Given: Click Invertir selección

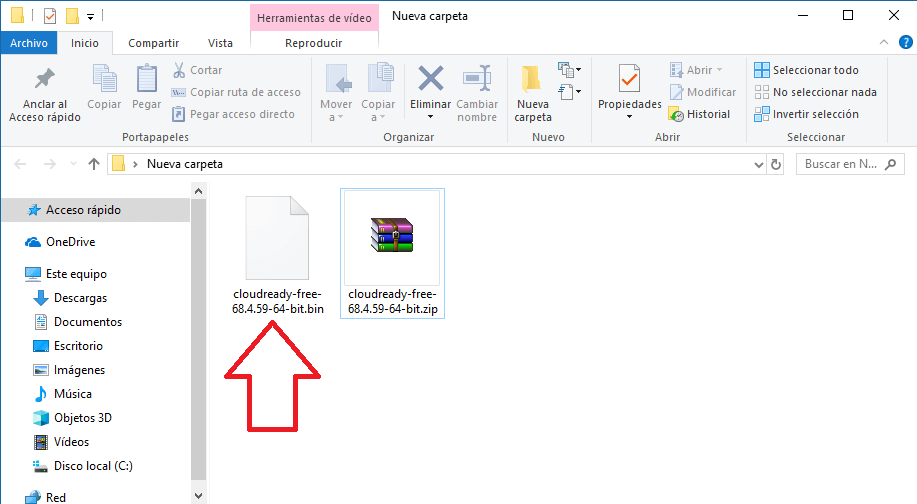Looking at the screenshot, I should 806,114.
